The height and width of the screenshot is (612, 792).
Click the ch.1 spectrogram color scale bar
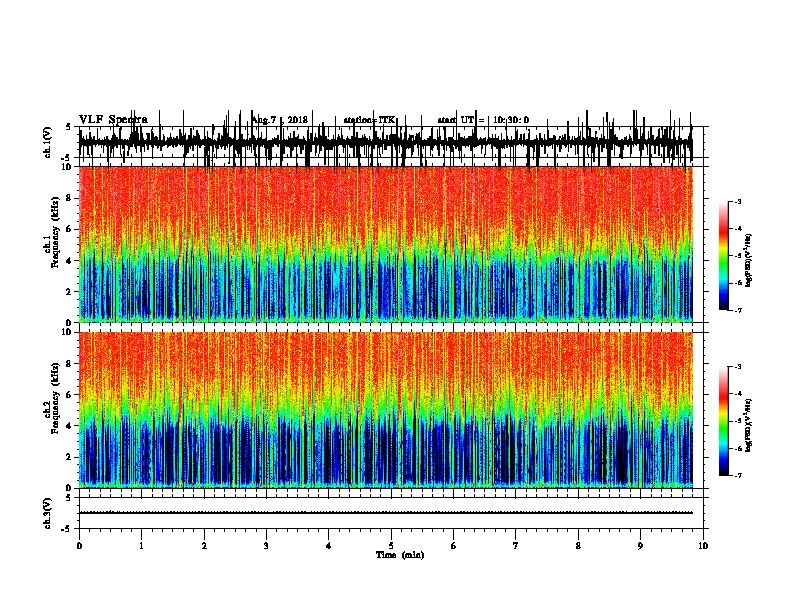click(724, 256)
